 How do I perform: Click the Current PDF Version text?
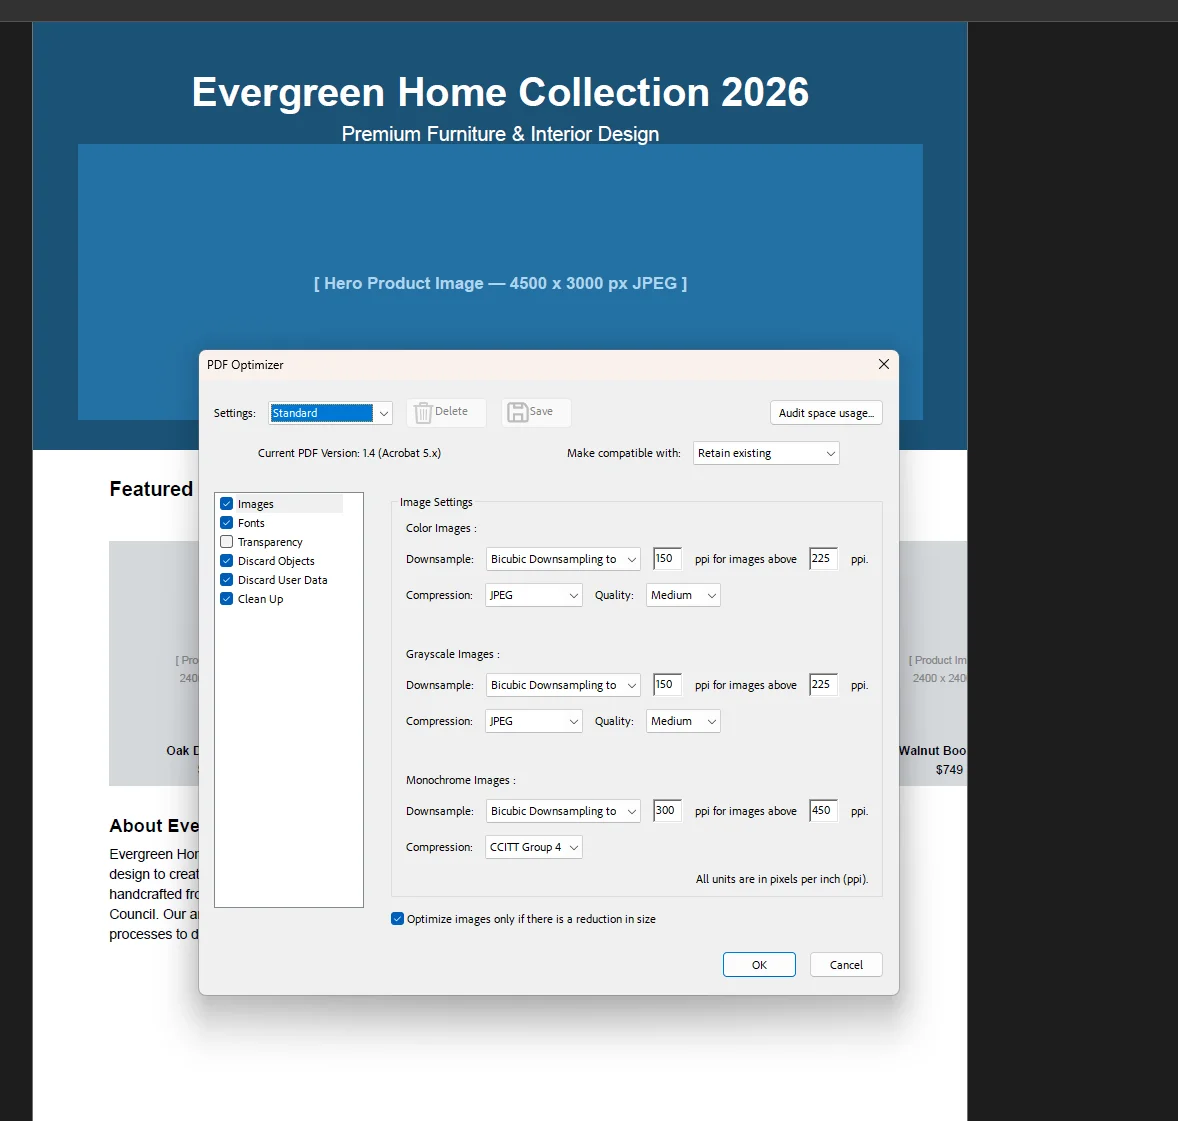click(349, 453)
